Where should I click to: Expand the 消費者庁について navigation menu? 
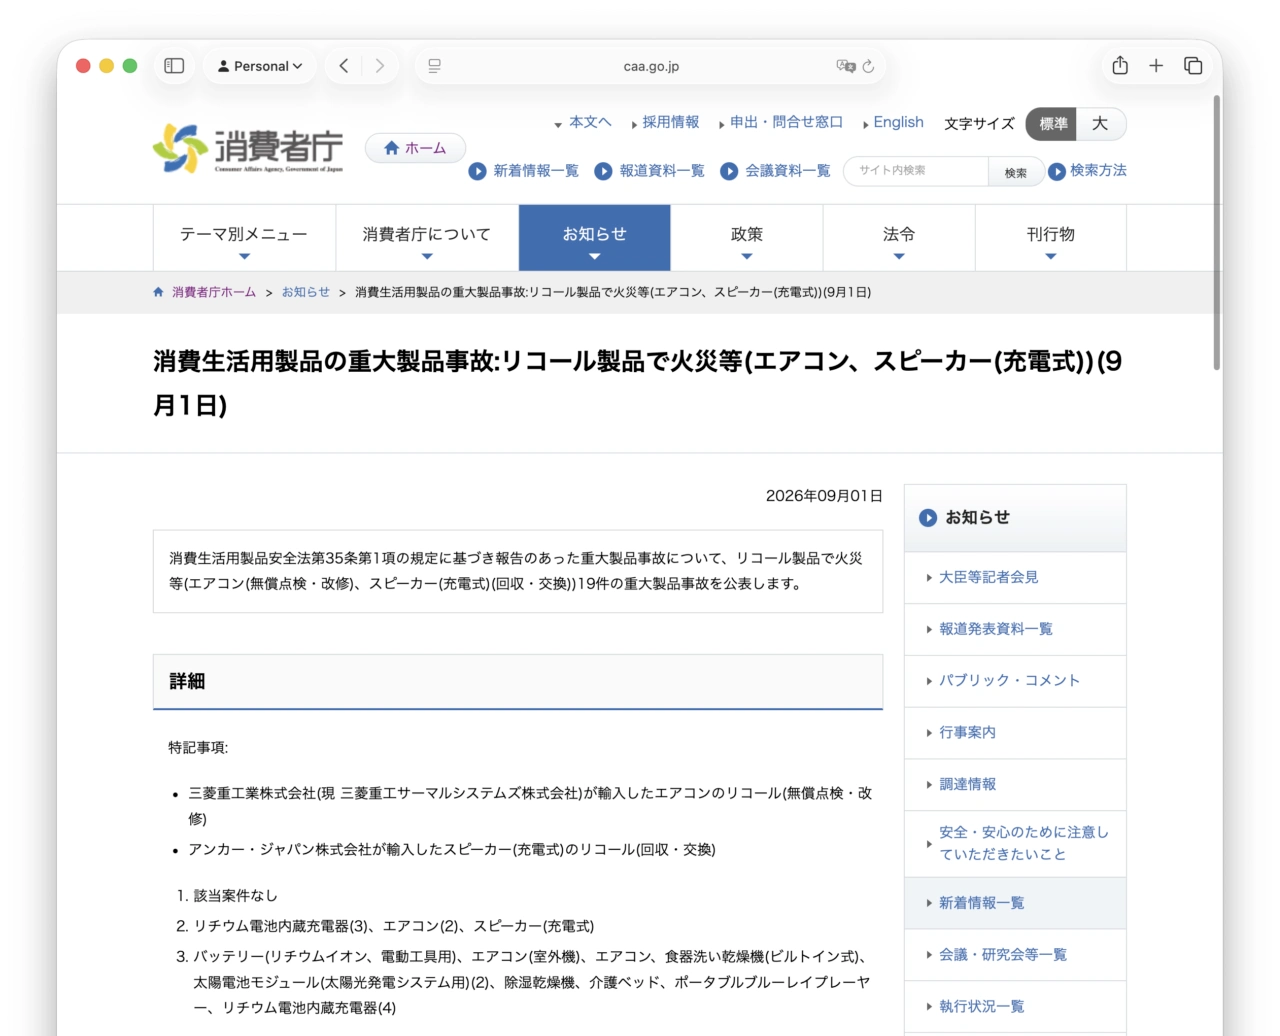click(427, 238)
